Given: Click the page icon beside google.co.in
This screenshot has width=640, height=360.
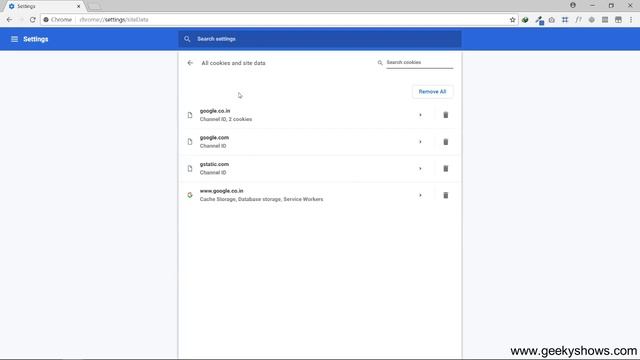Looking at the screenshot, I should click(190, 115).
